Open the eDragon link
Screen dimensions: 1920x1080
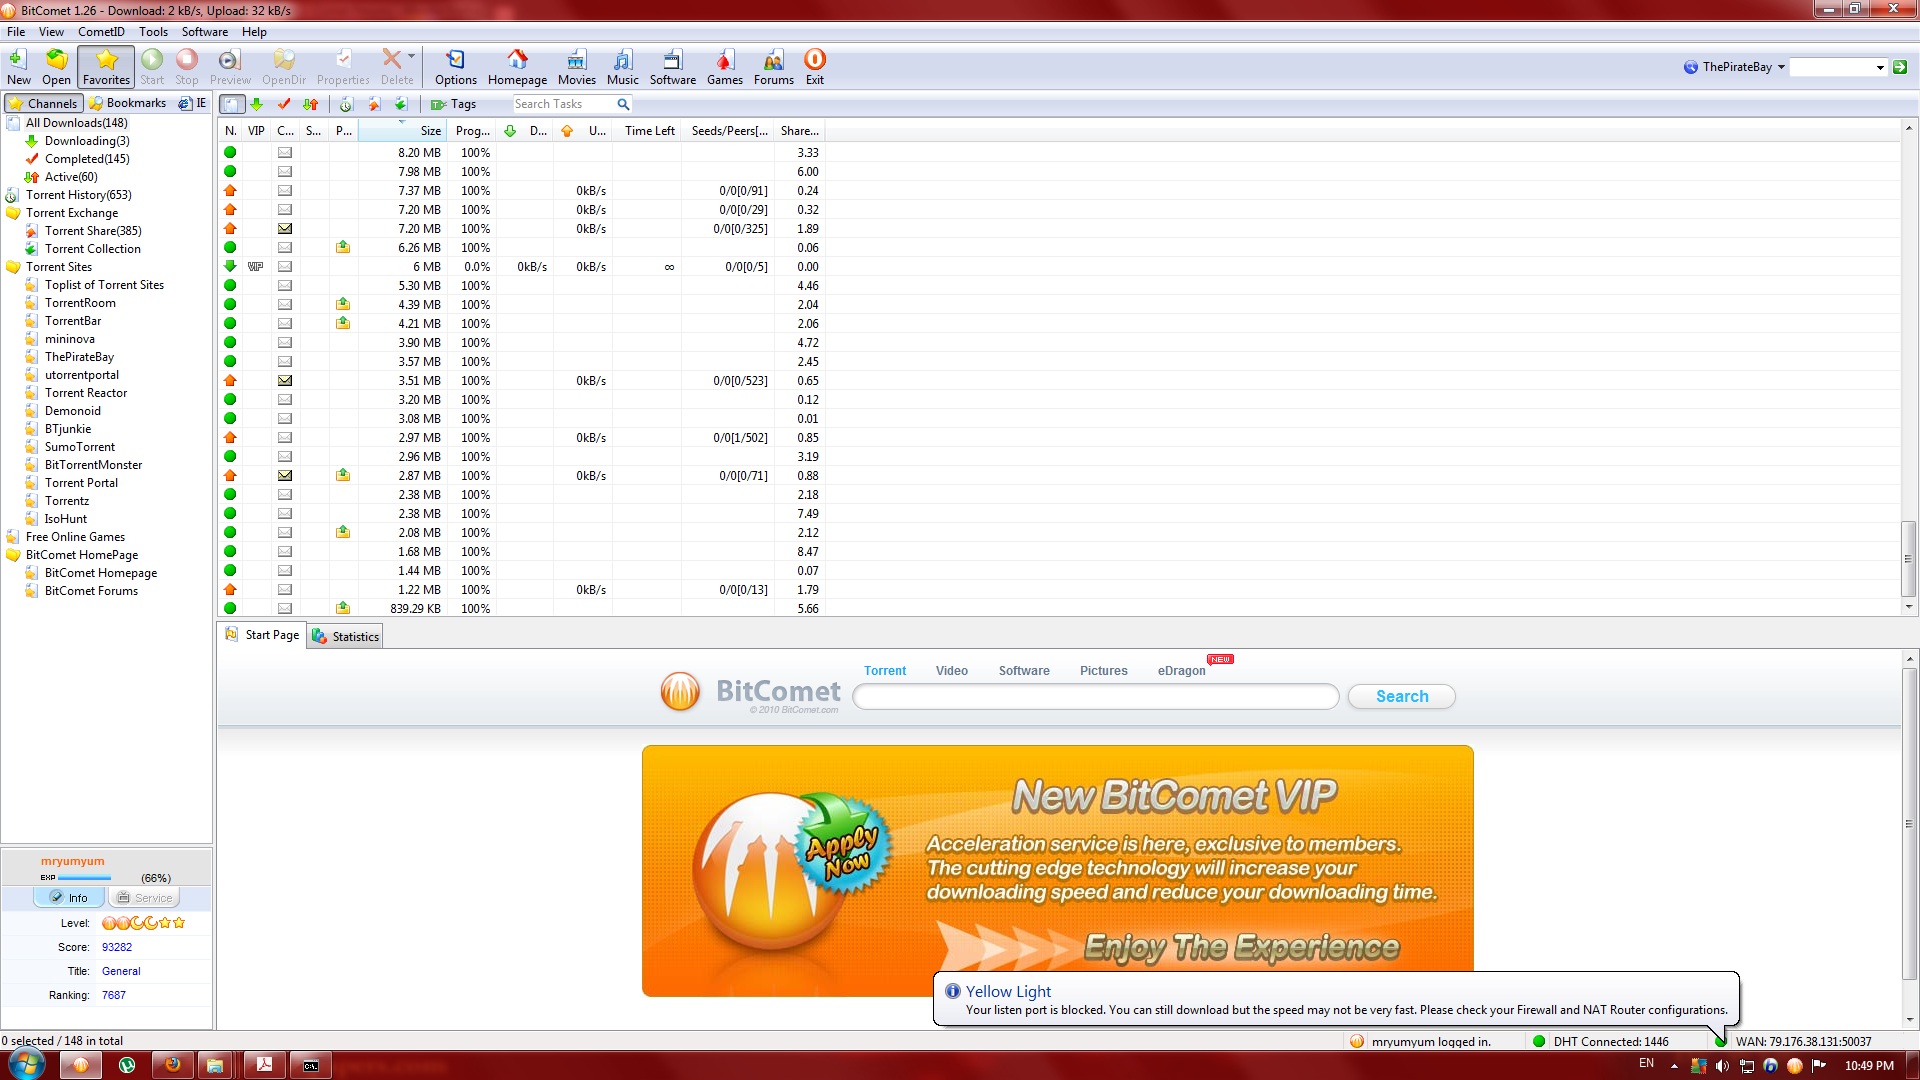[1181, 671]
